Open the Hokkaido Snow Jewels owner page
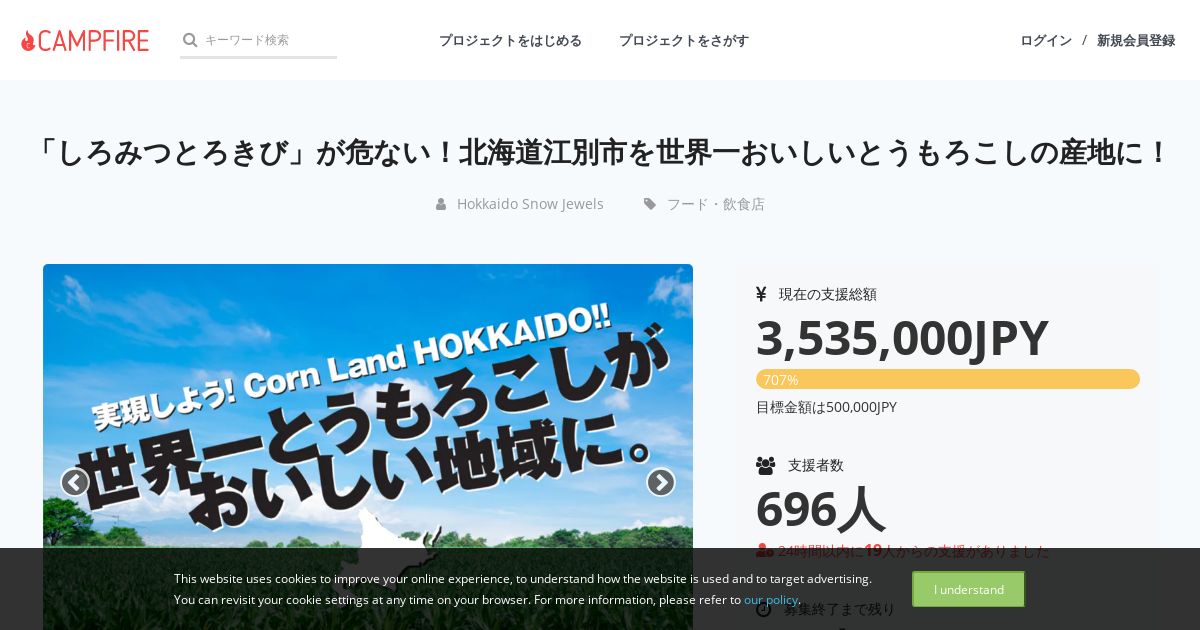Viewport: 1200px width, 630px height. (530, 204)
